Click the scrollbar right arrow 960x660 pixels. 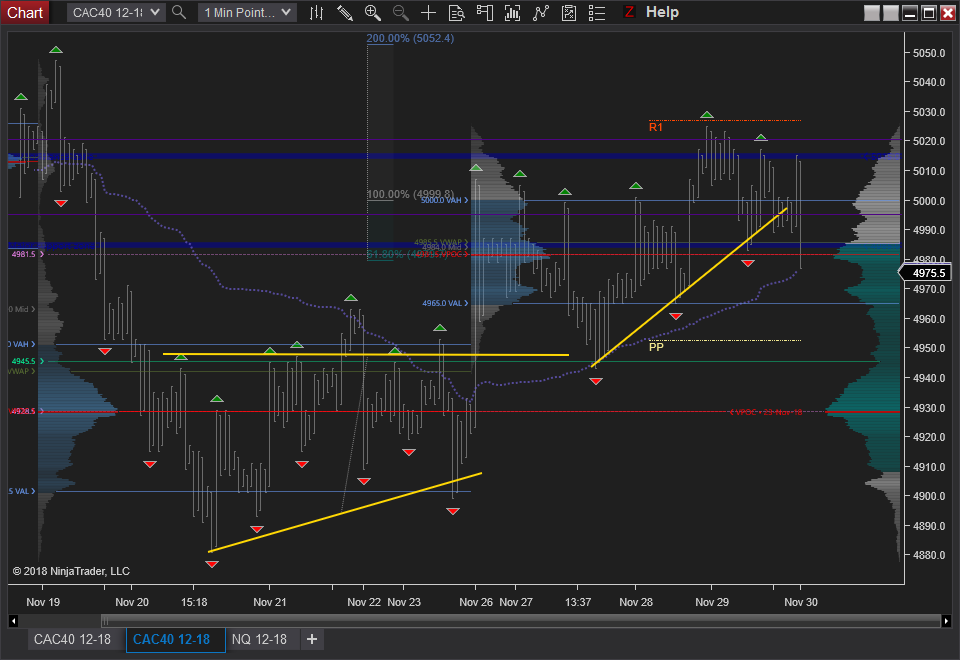click(946, 621)
